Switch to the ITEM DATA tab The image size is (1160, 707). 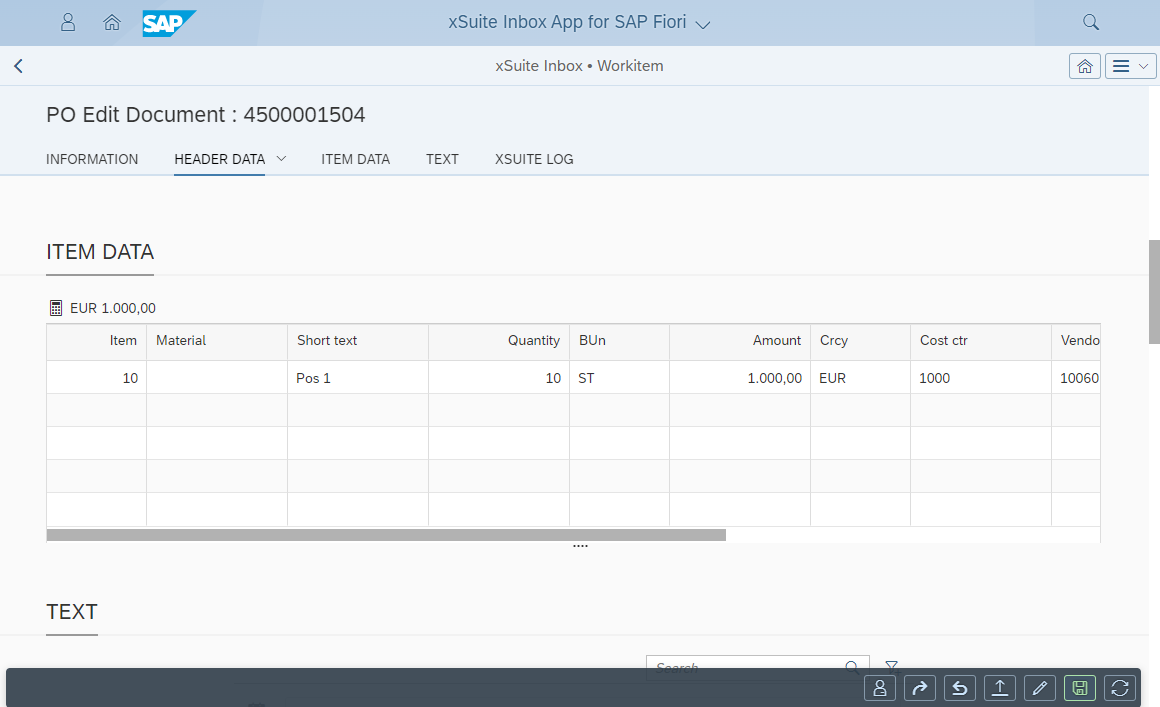pyautogui.click(x=355, y=159)
